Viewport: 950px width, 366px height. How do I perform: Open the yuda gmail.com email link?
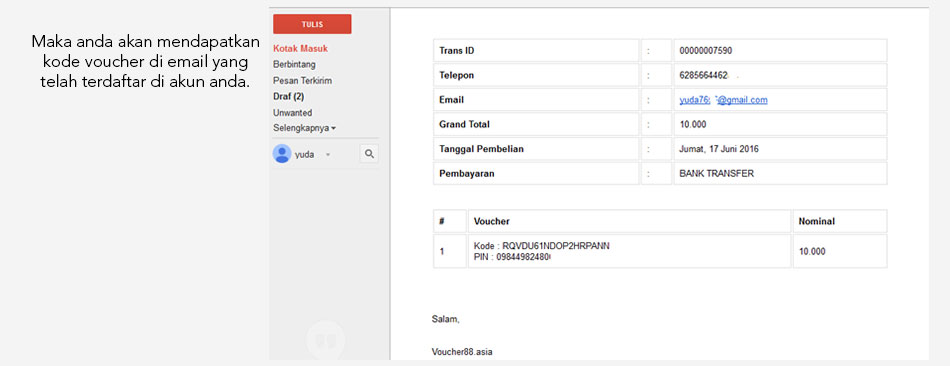723,100
